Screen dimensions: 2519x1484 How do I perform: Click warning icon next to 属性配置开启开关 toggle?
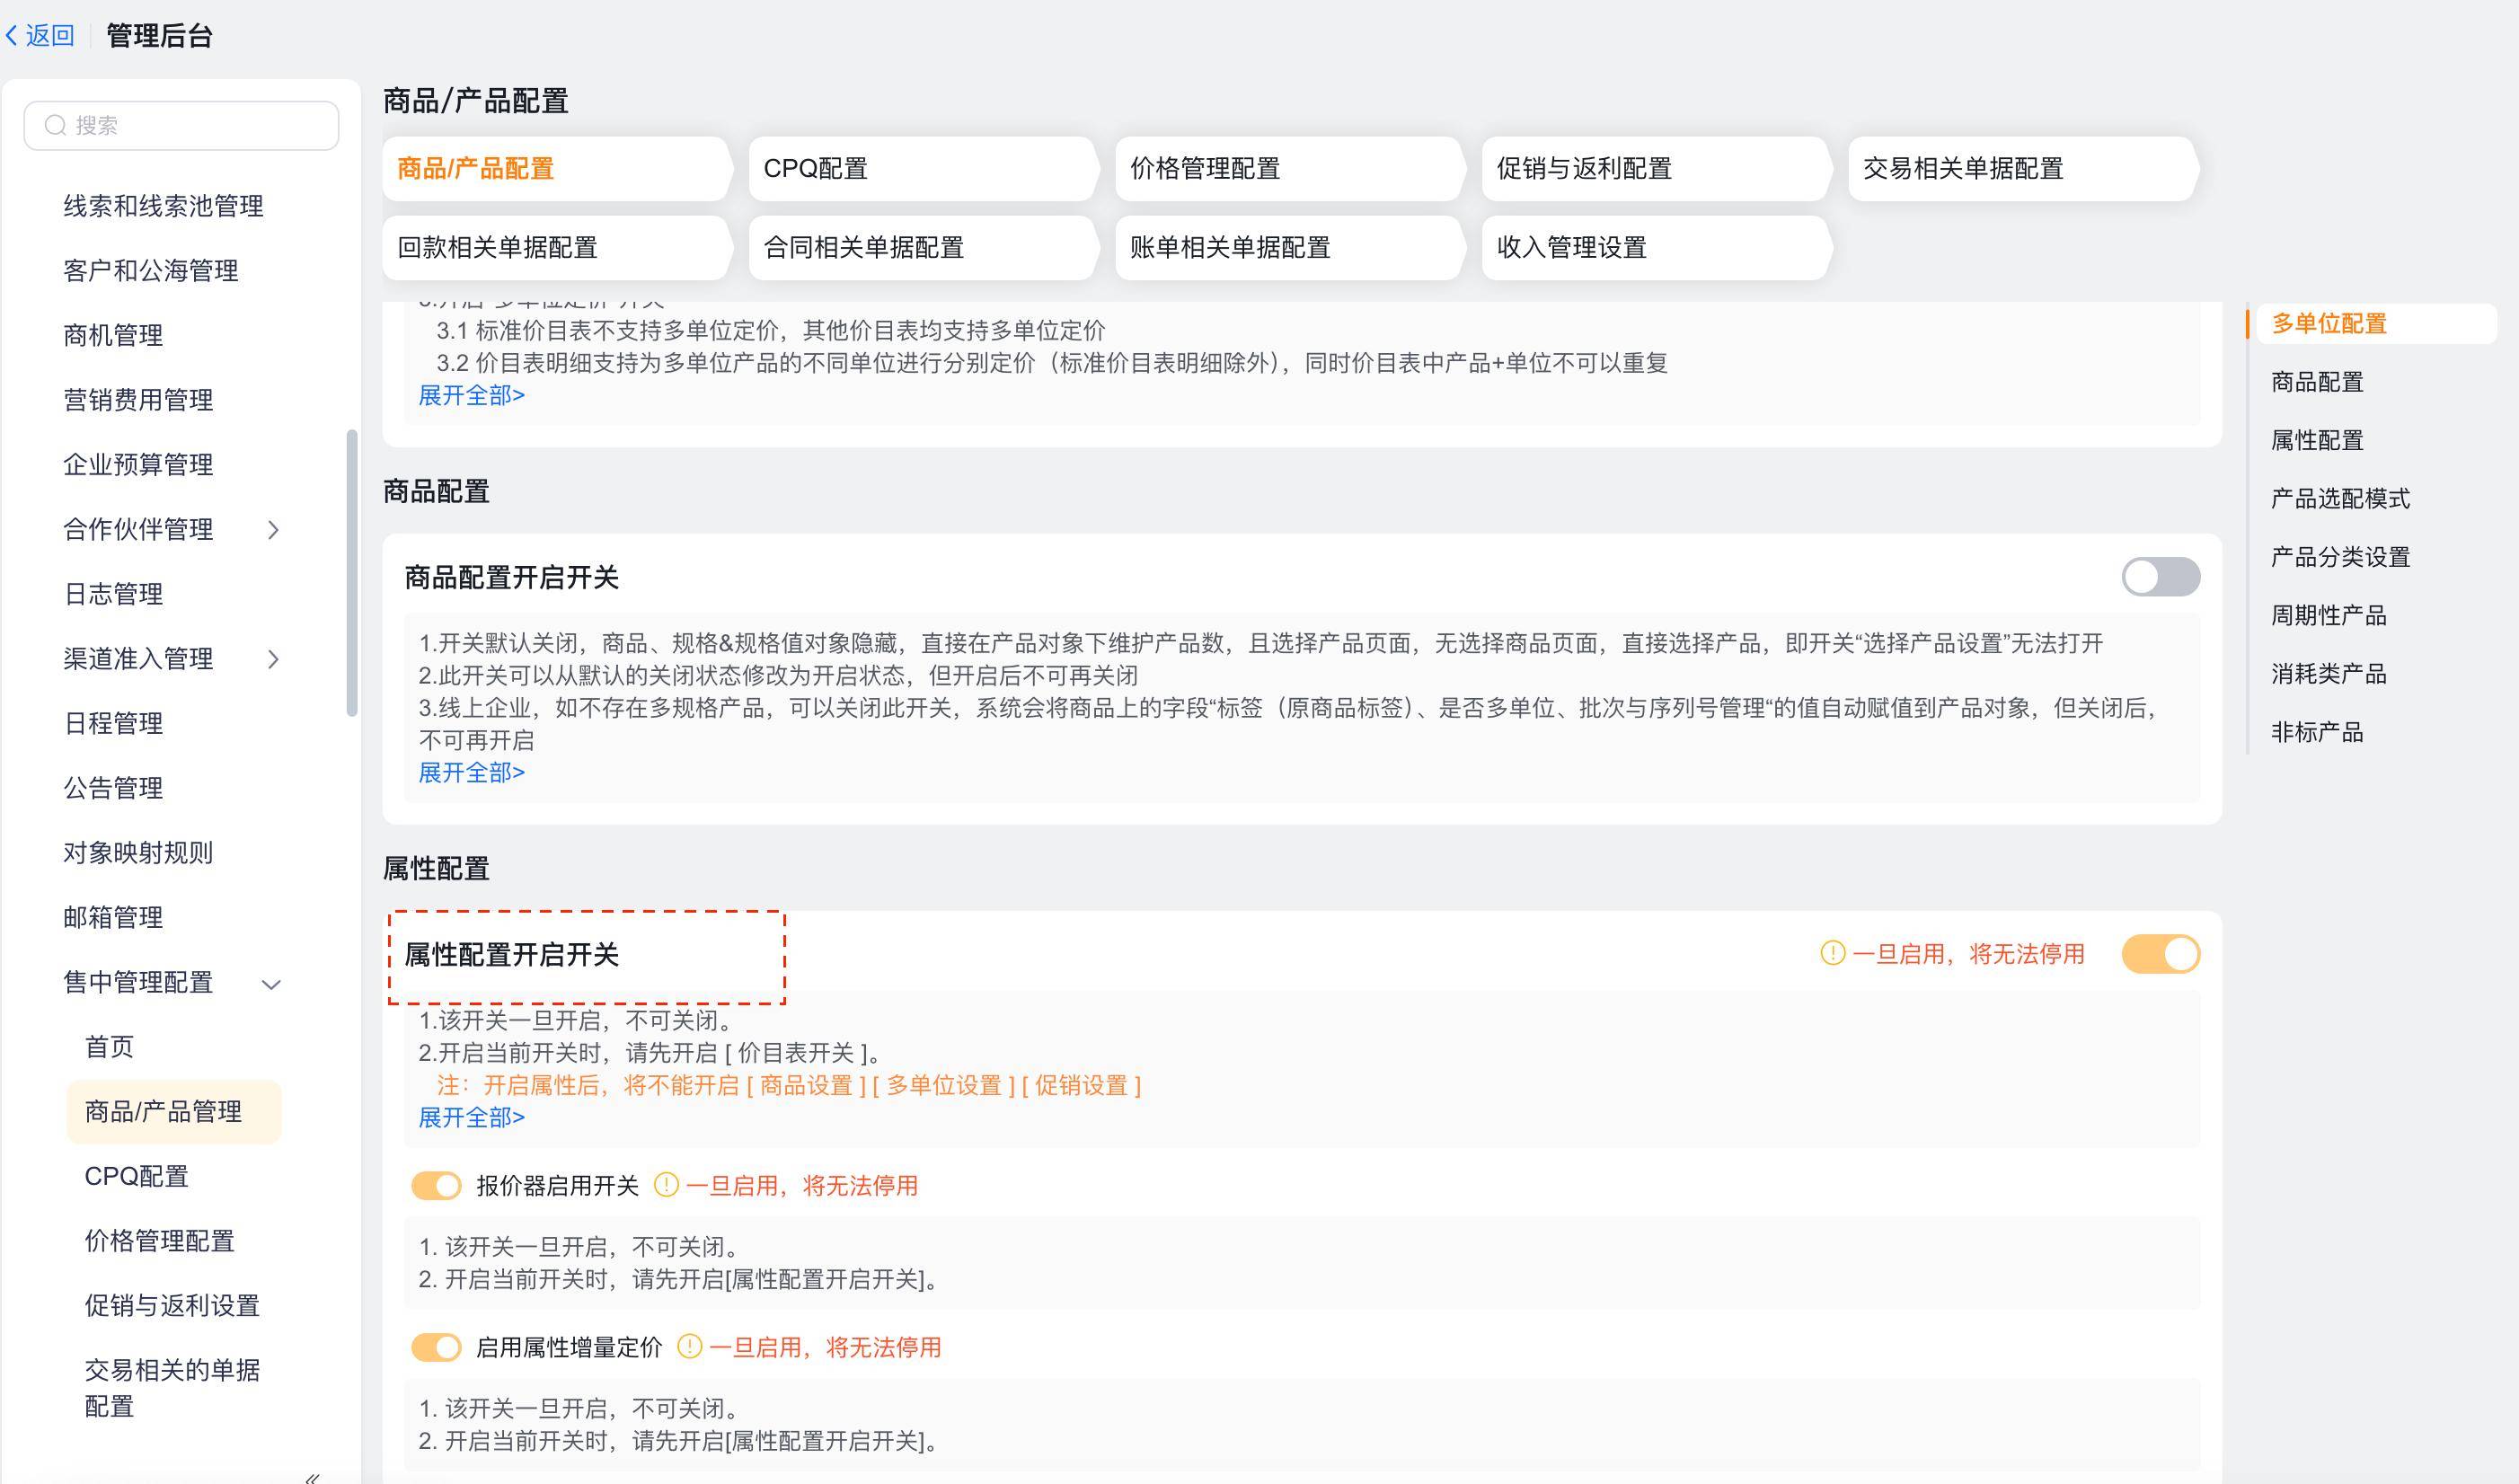(1832, 954)
